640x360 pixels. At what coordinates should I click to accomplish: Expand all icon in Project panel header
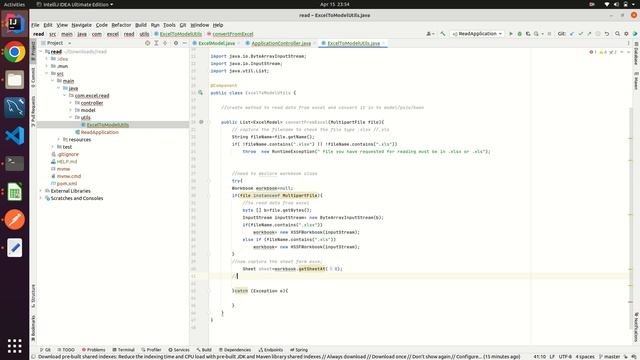[156, 43]
